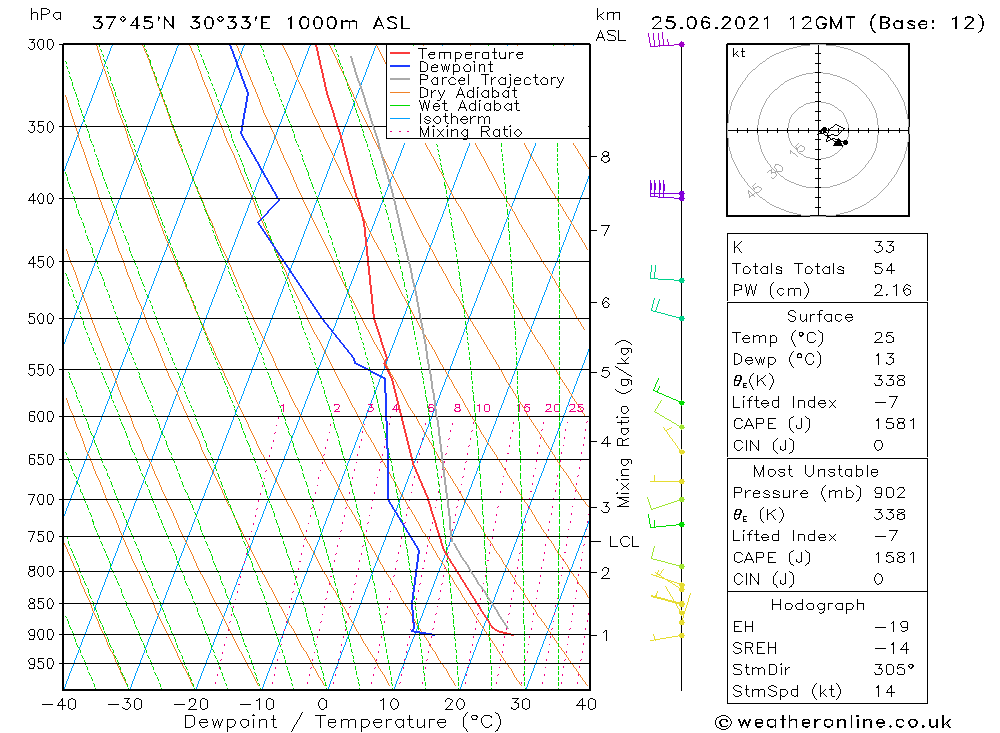Screen dimensions: 1000x733
Task: Click the weatheronline.co.uk copyright link
Action: coord(833,722)
